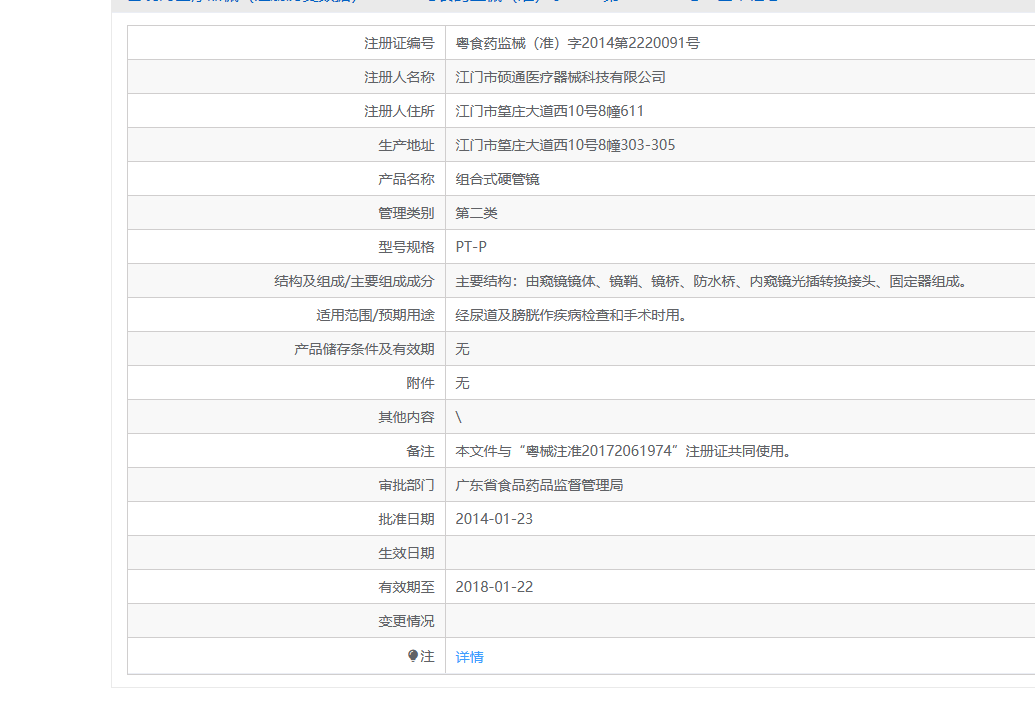The image size is (1035, 703).
Task: Select management category value 第二类
Action: click(477, 213)
